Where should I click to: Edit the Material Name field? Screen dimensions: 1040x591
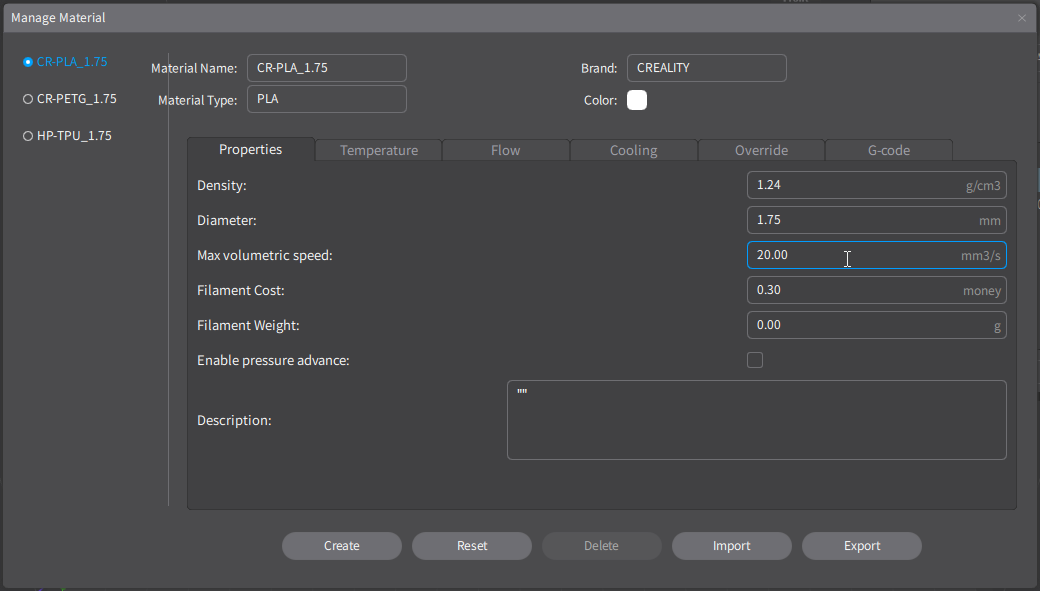point(326,68)
